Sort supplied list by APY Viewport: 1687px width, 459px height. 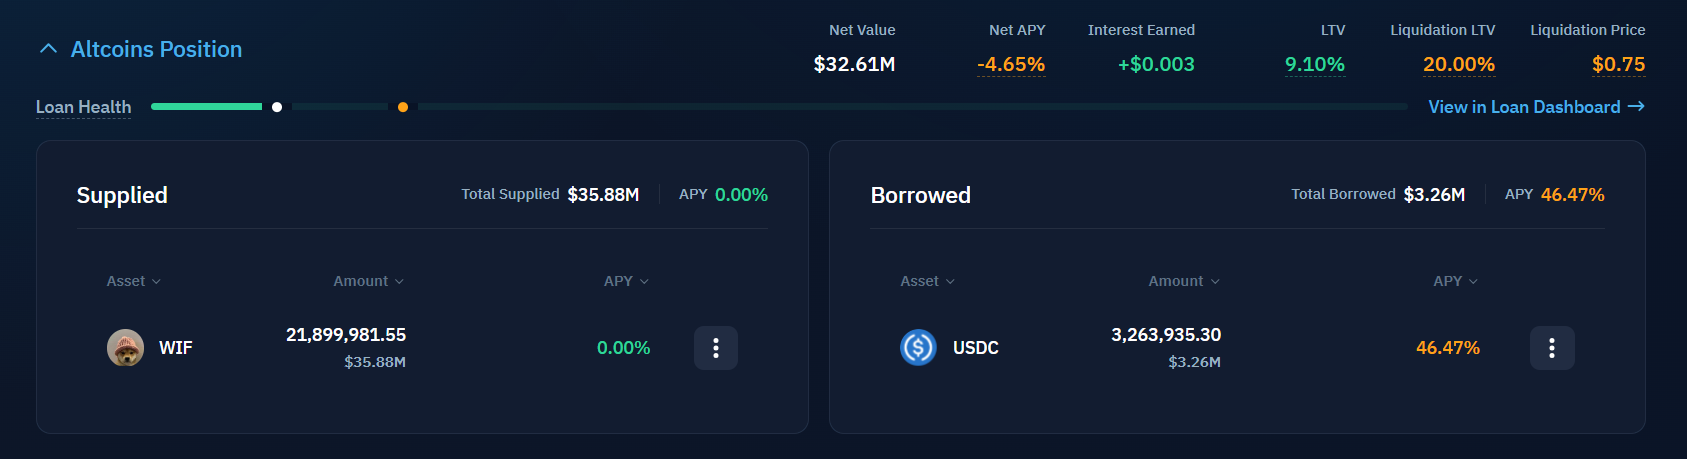pos(626,282)
